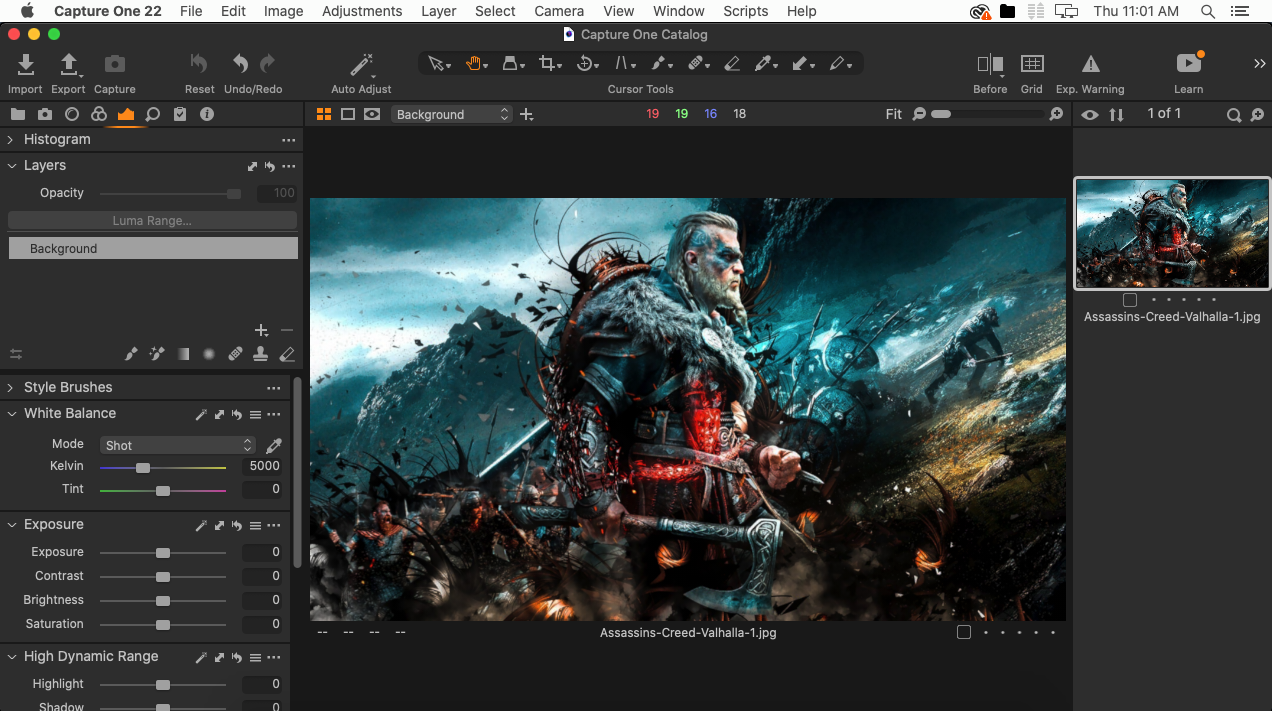Select the Assassins-Creed-Valhalla-1 thumbnail

pyautogui.click(x=1172, y=234)
